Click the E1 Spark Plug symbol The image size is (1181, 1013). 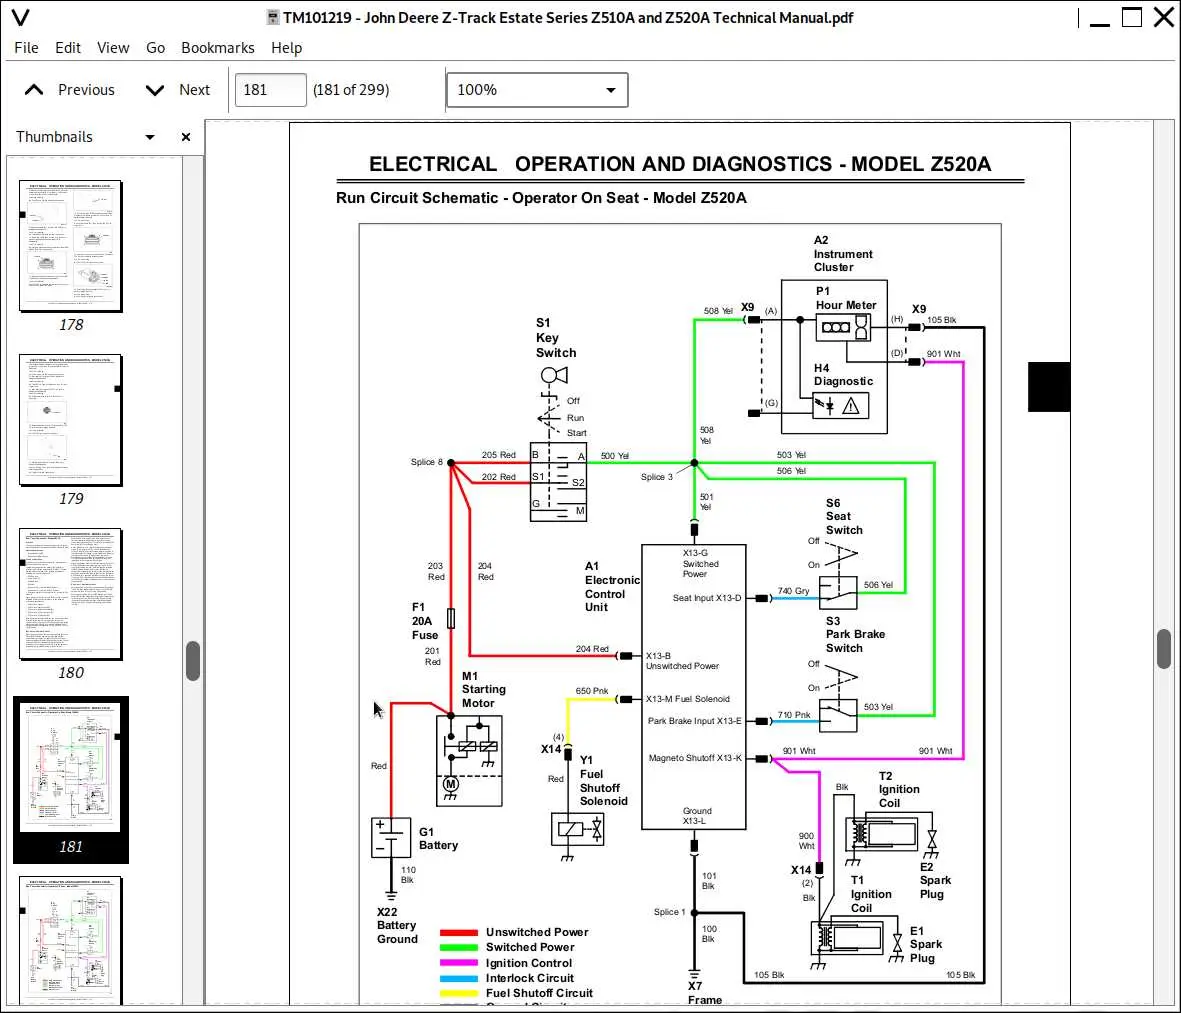pos(897,944)
